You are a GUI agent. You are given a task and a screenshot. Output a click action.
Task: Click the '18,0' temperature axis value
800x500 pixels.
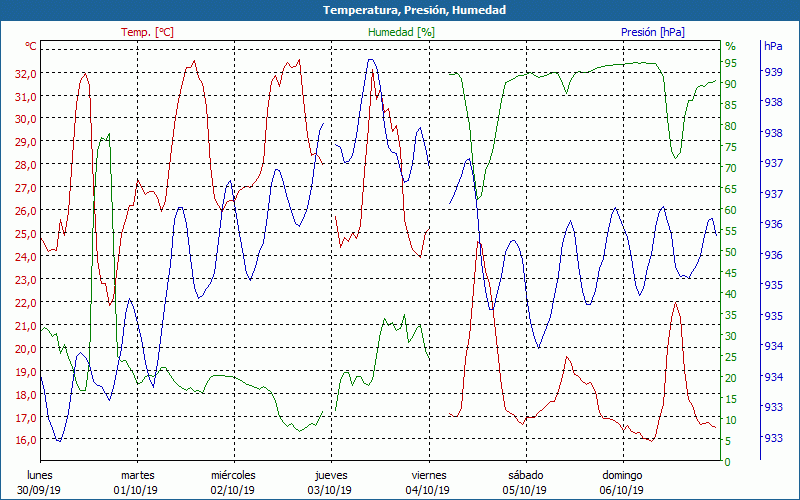click(26, 394)
